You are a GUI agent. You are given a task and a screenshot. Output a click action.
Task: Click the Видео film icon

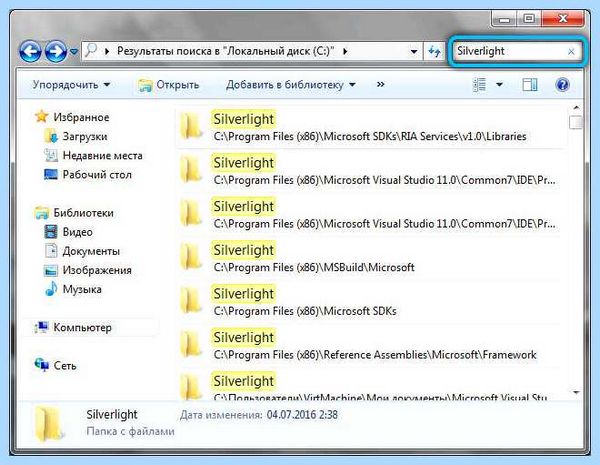coord(51,232)
